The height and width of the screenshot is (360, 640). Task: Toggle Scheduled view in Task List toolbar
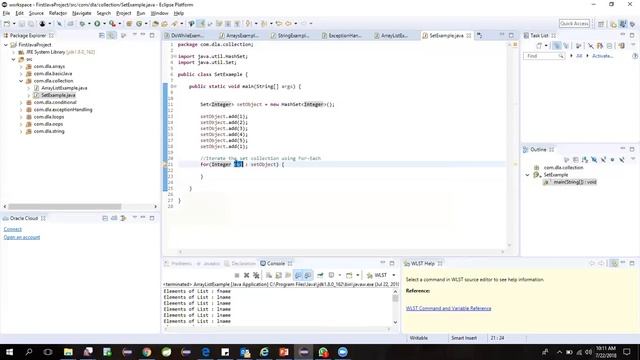pyautogui.click(x=566, y=46)
